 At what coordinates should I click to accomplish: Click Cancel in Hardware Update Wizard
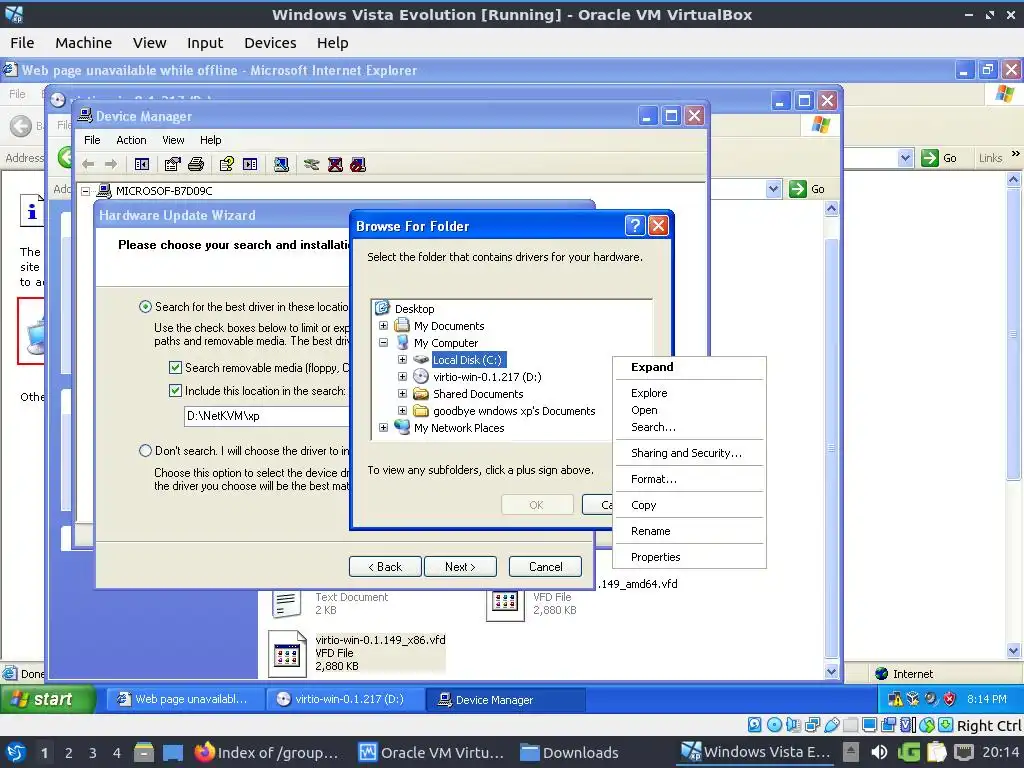(545, 566)
